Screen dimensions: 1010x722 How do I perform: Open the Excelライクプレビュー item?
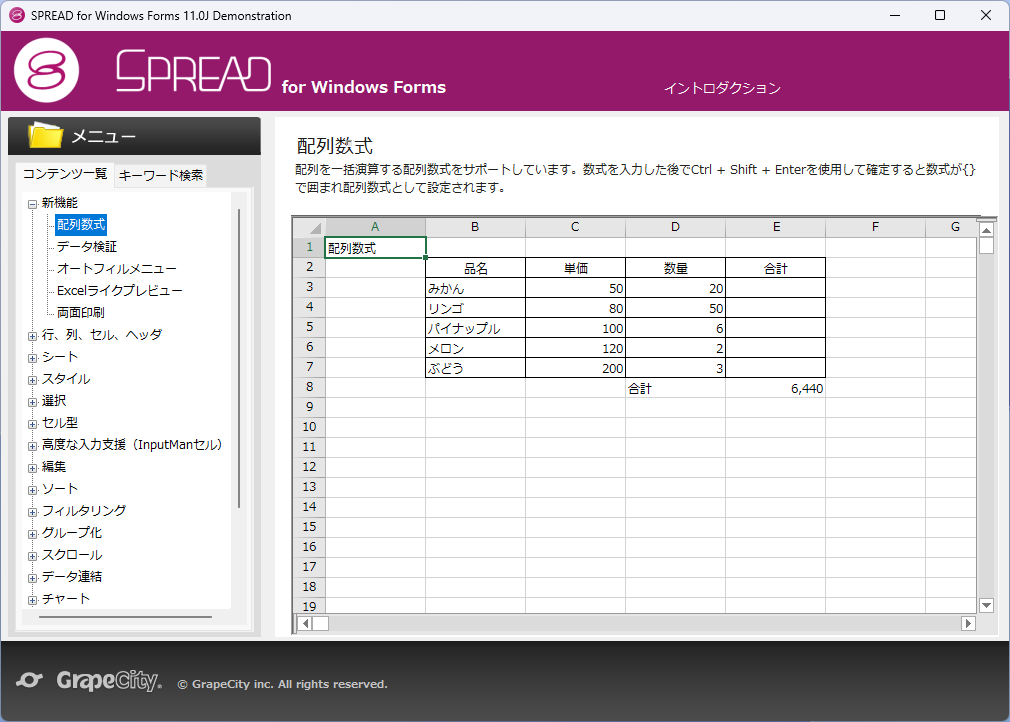click(x=120, y=290)
